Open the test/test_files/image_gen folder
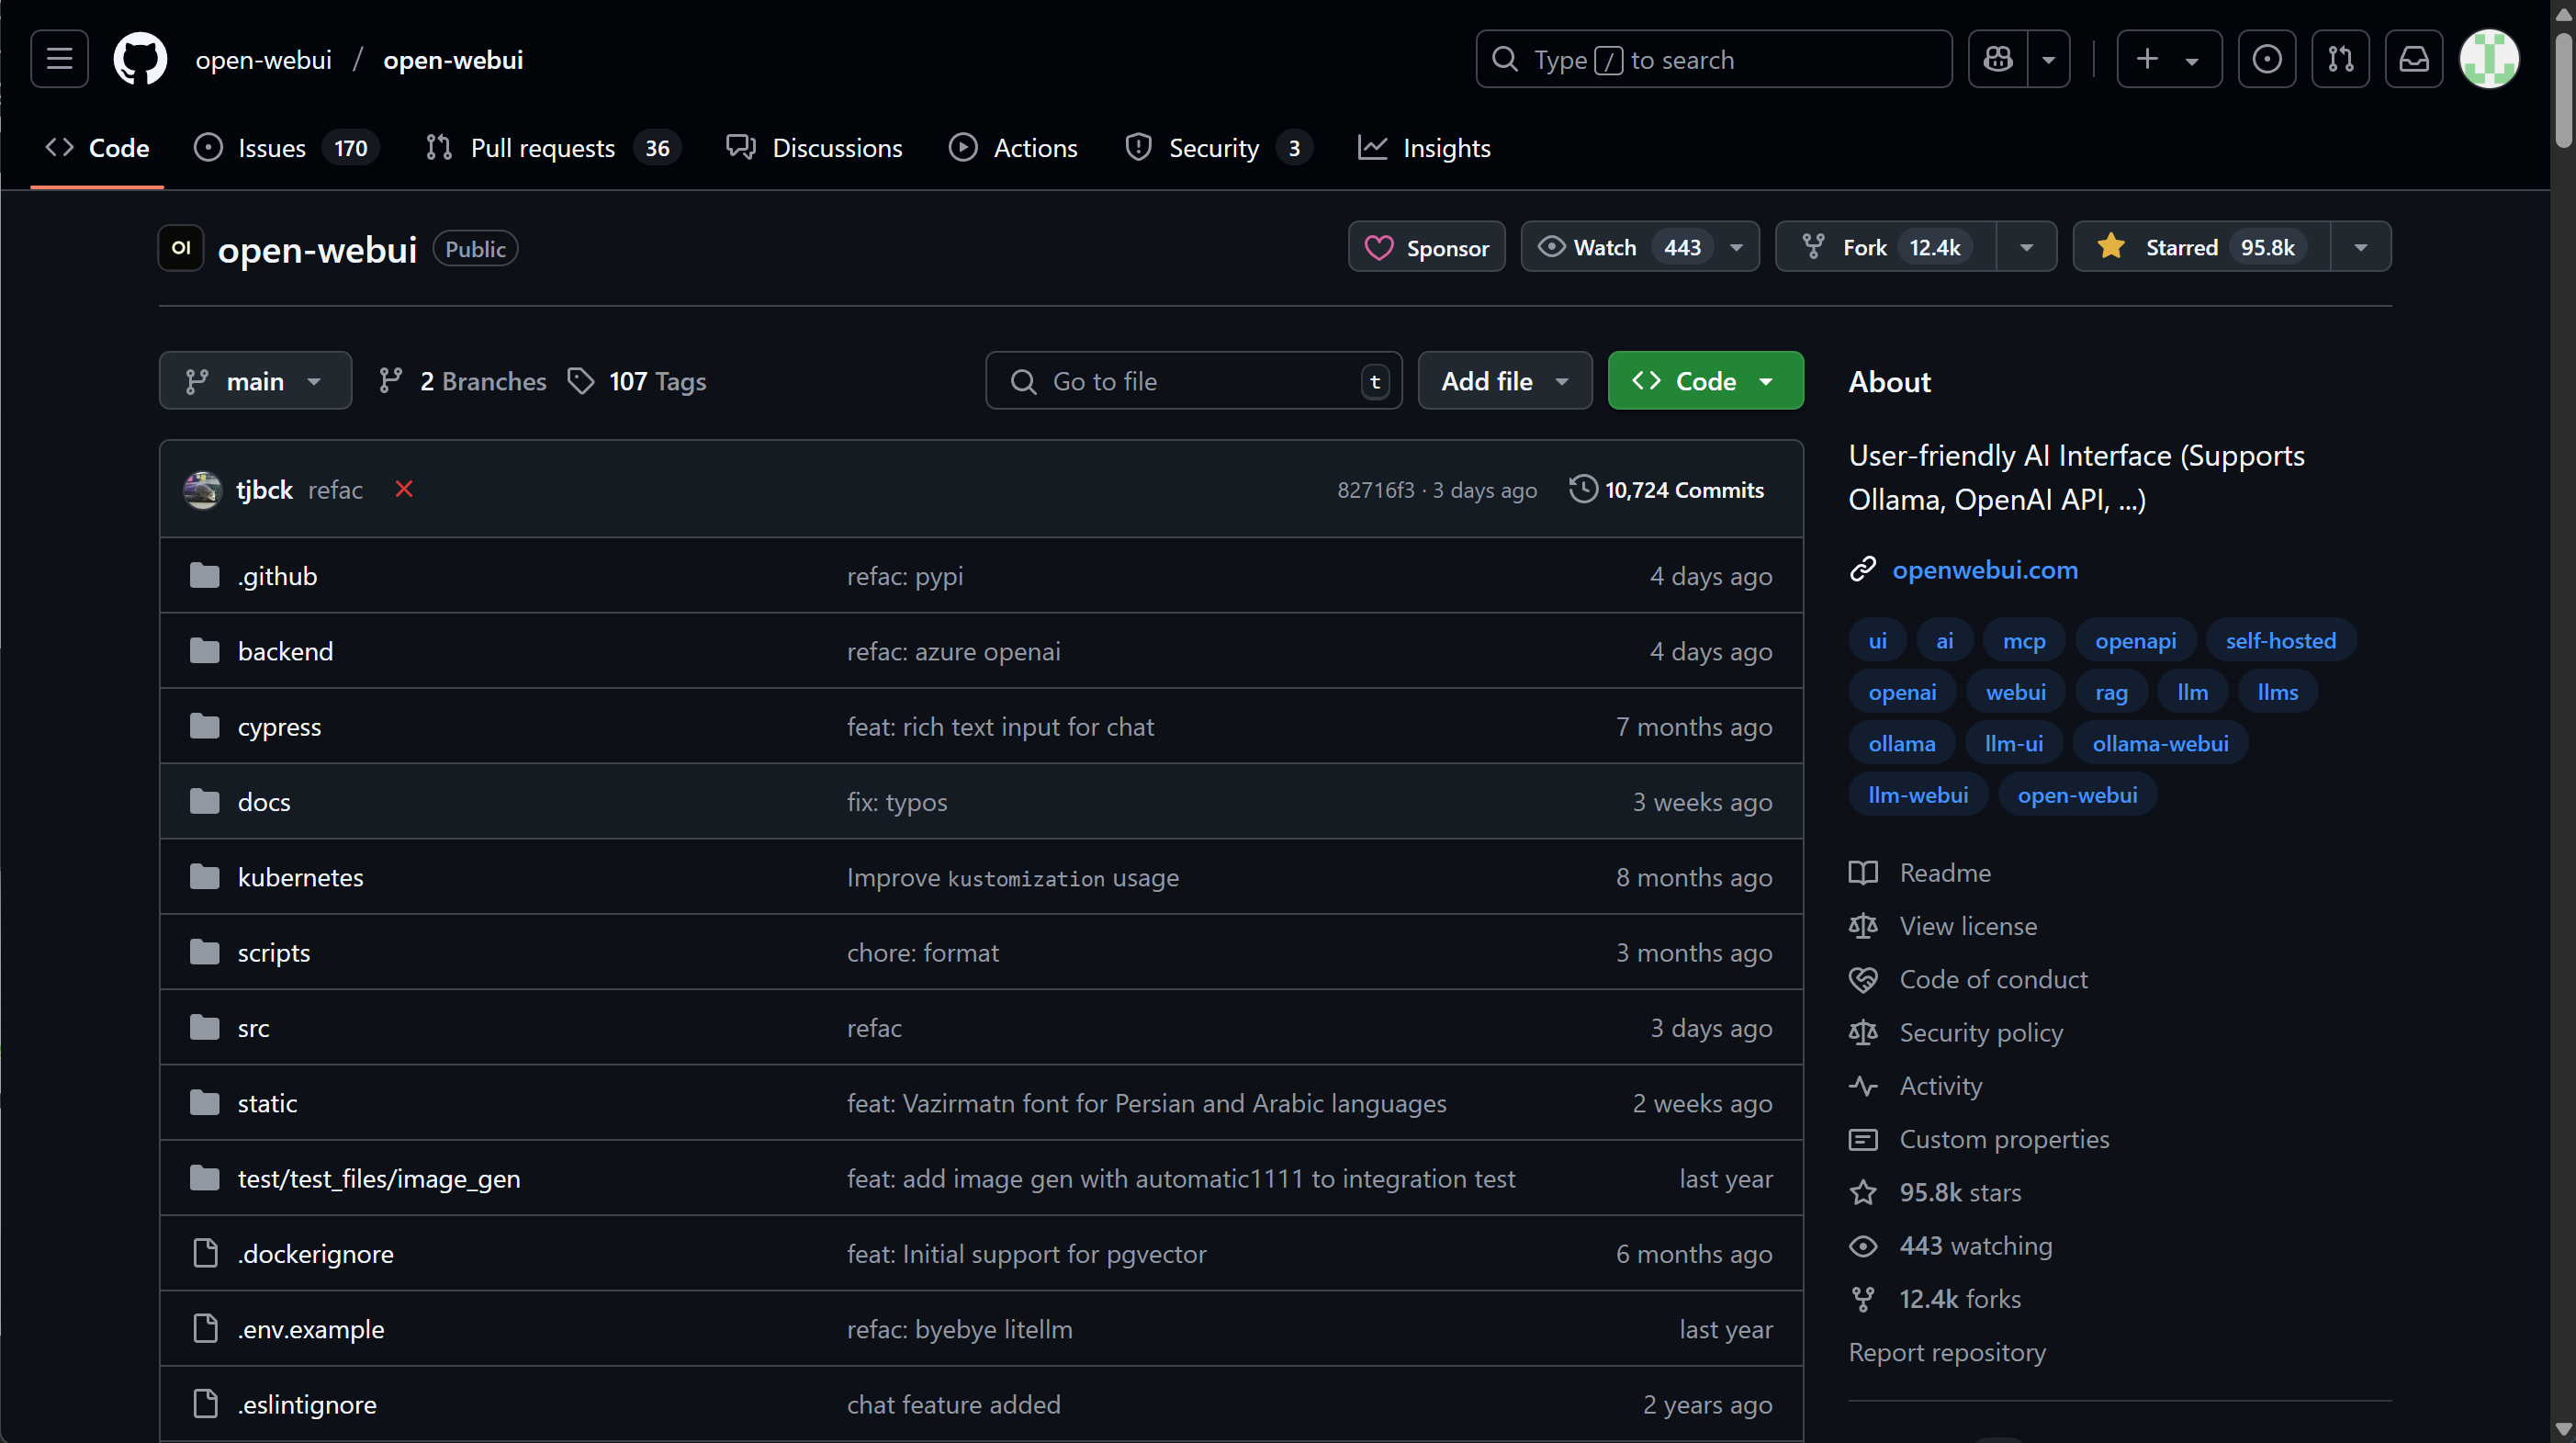This screenshot has width=2576, height=1443. click(379, 1178)
